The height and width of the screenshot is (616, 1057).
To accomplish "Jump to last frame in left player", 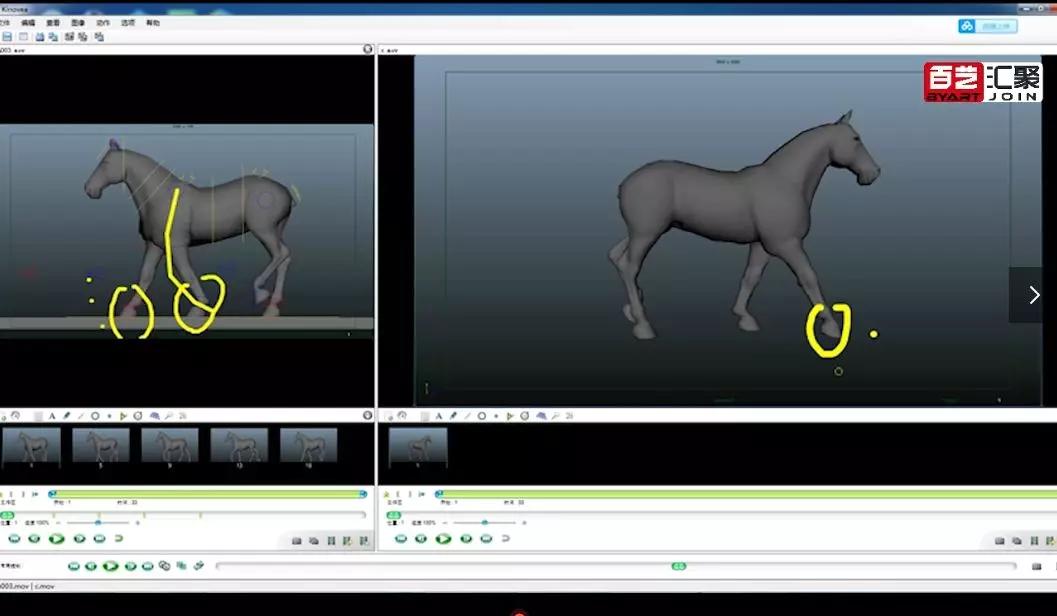I will point(100,538).
